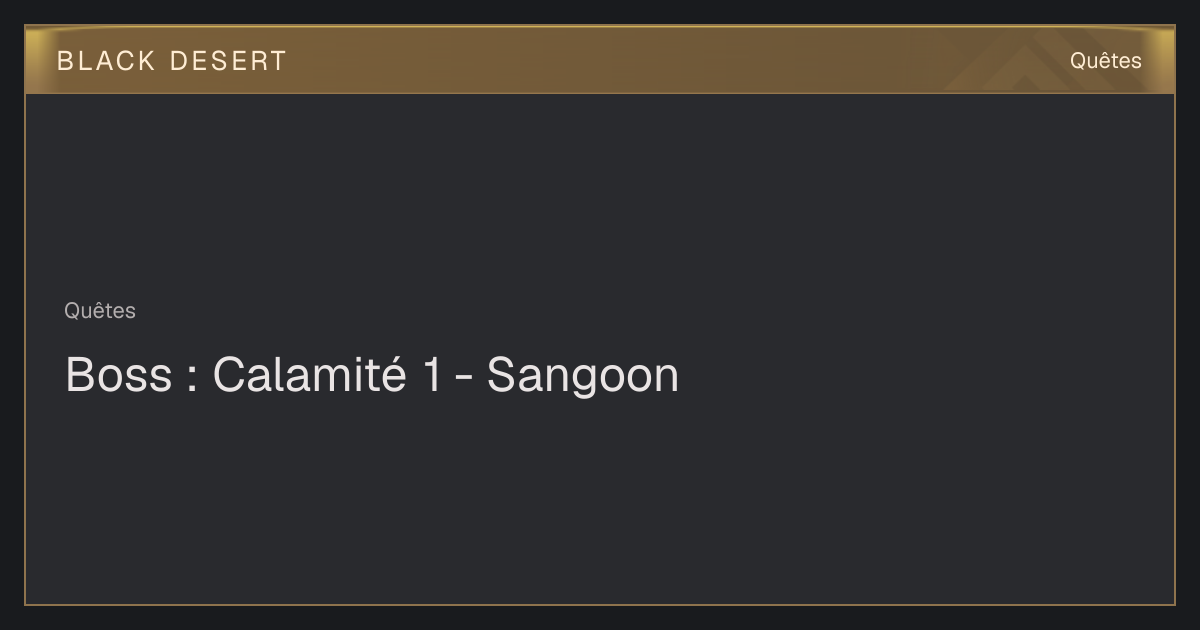Viewport: 1200px width, 630px height.
Task: Open the Quêtes link in the header
Action: pos(1105,61)
